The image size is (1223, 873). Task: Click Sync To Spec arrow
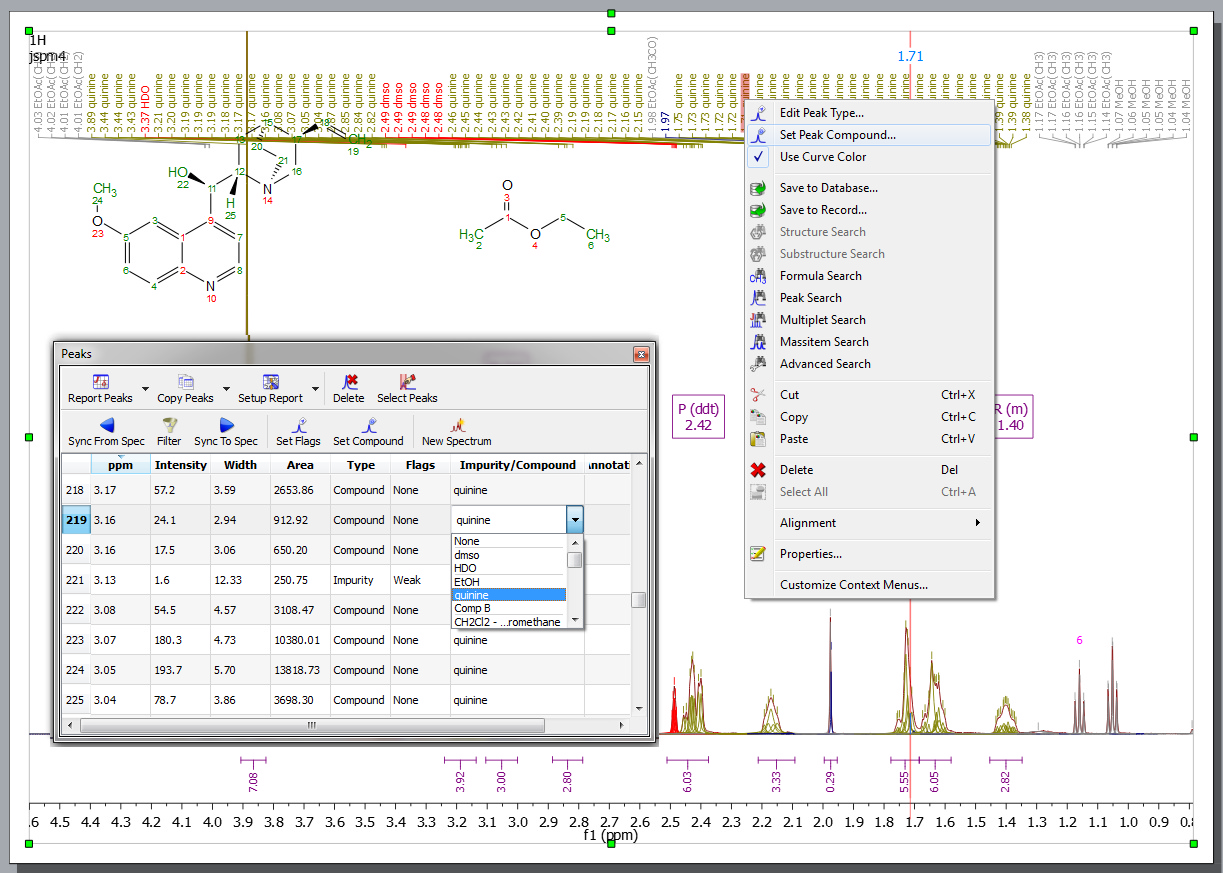coord(226,425)
